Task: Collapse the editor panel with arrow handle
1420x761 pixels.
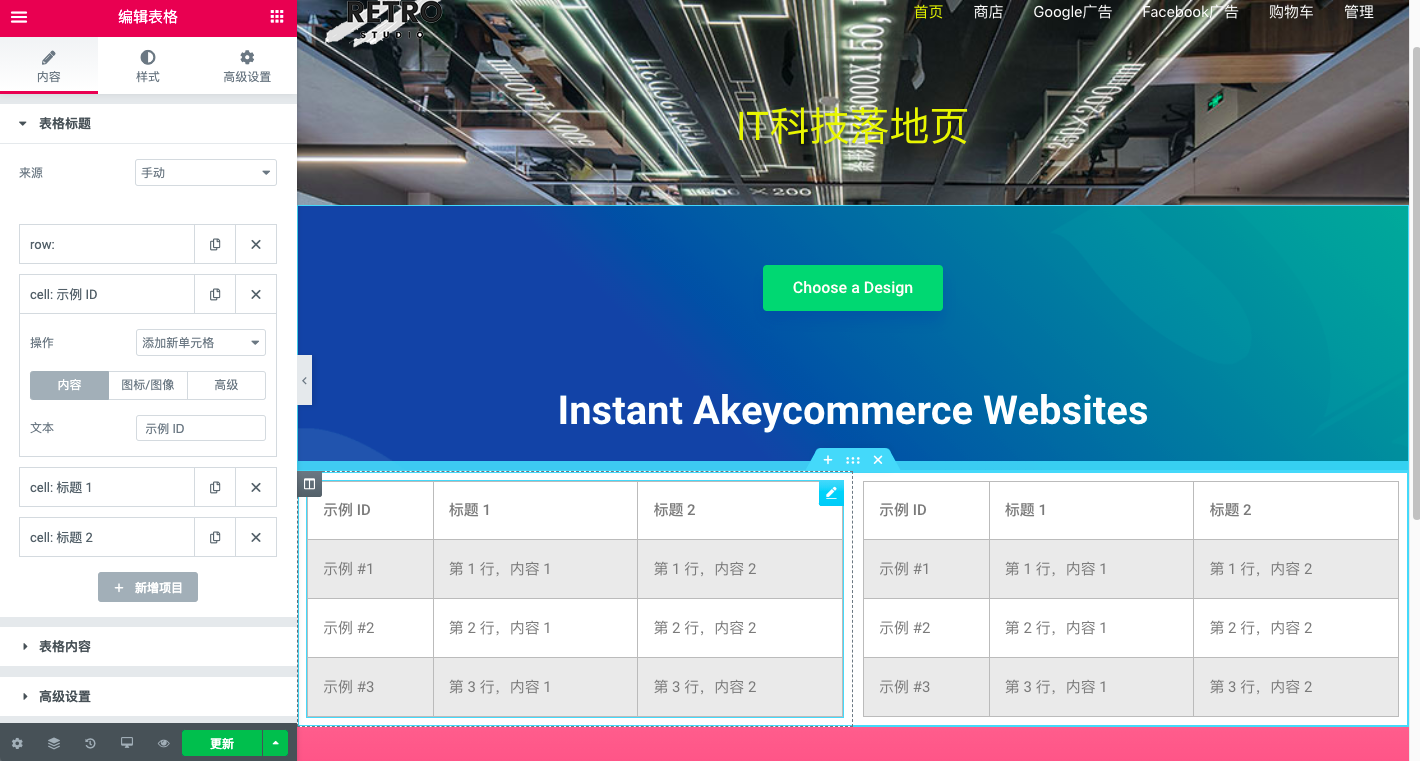Action: 304,381
